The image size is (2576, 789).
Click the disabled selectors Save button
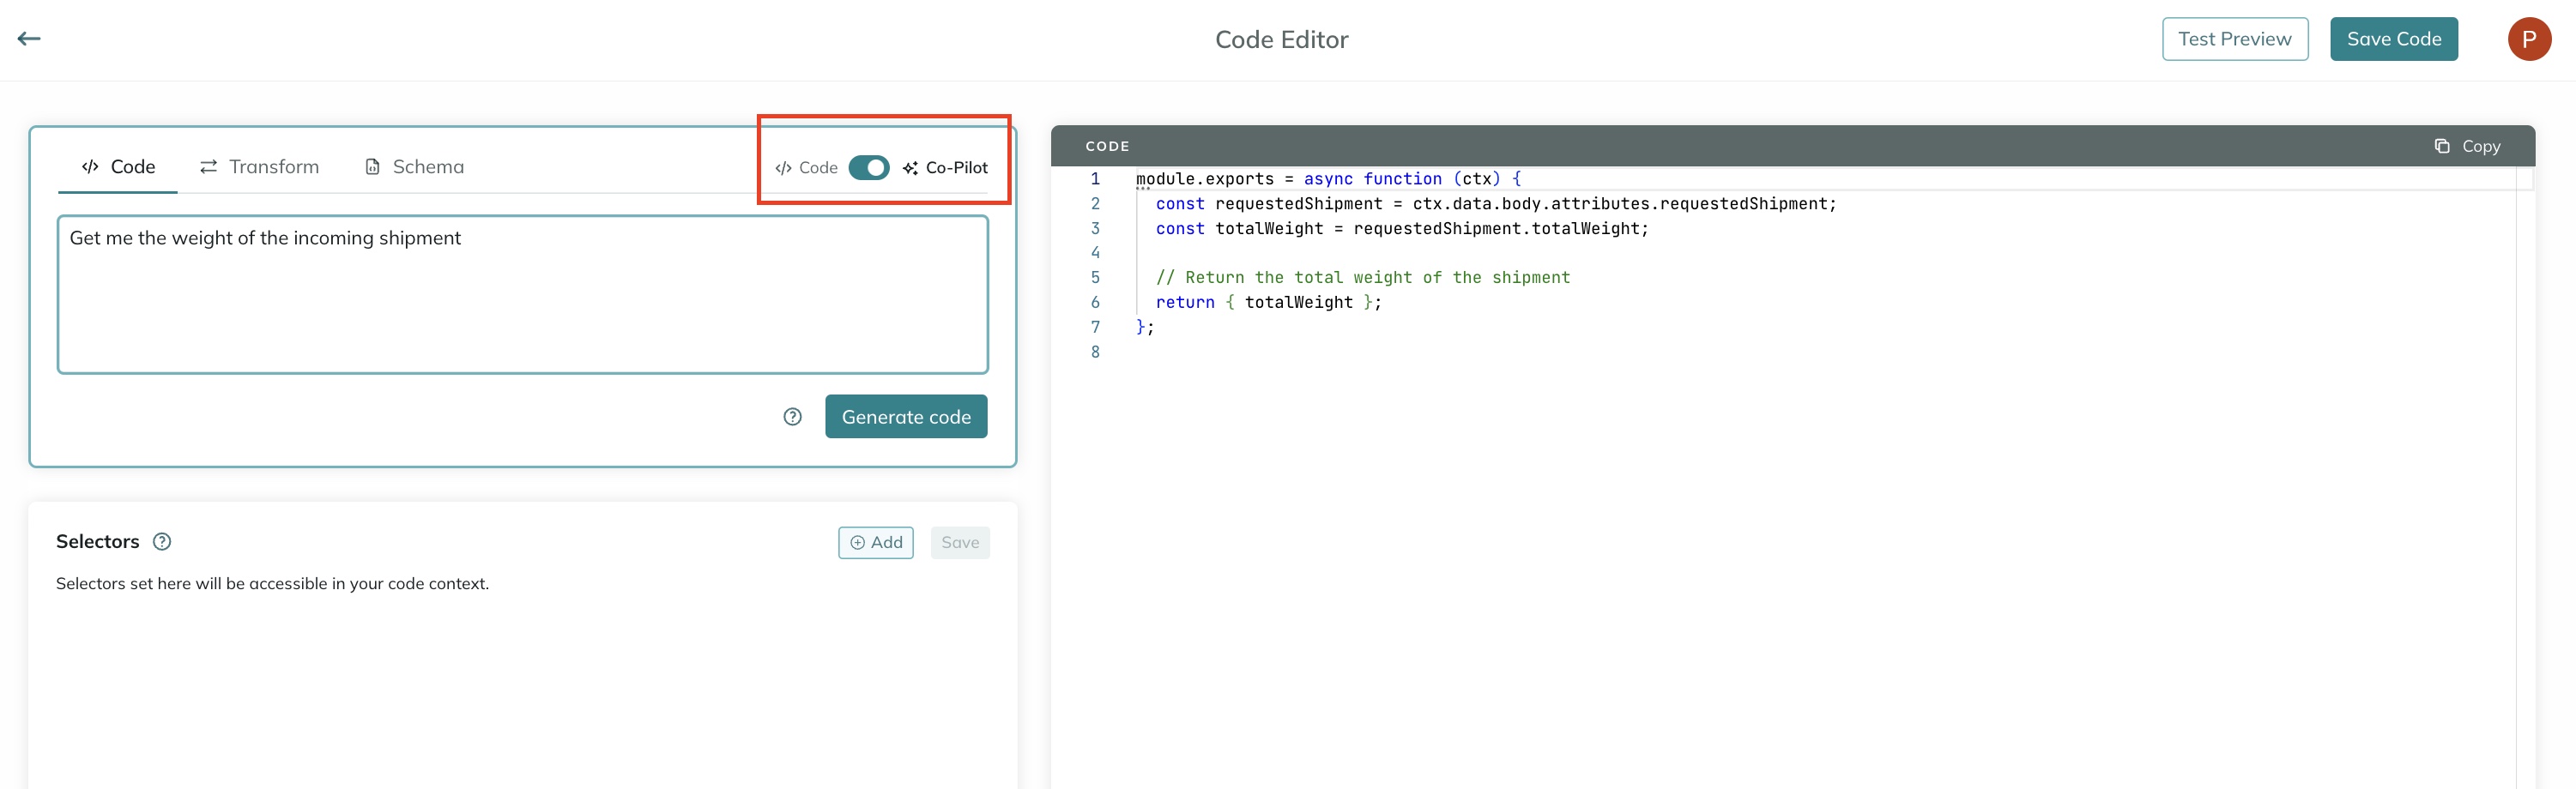coord(960,543)
